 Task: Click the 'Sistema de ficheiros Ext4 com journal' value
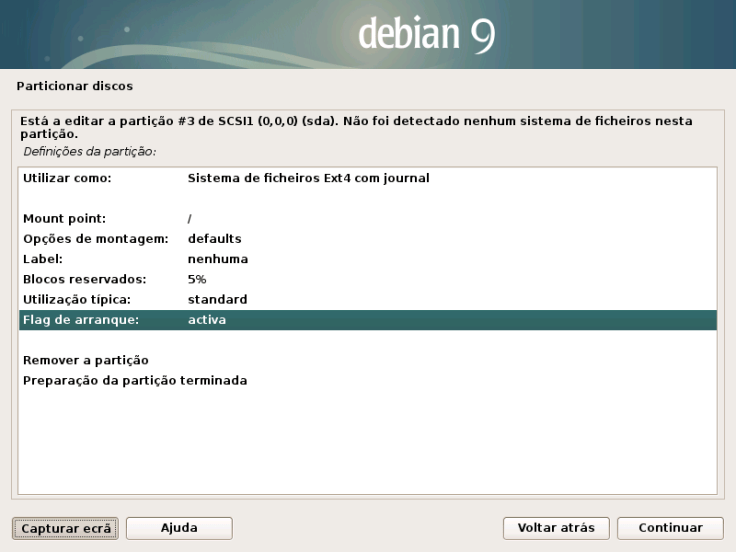[x=308, y=179]
